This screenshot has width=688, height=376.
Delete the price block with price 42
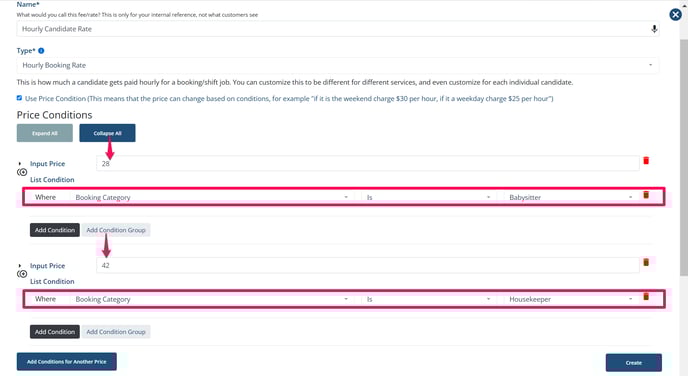646,262
